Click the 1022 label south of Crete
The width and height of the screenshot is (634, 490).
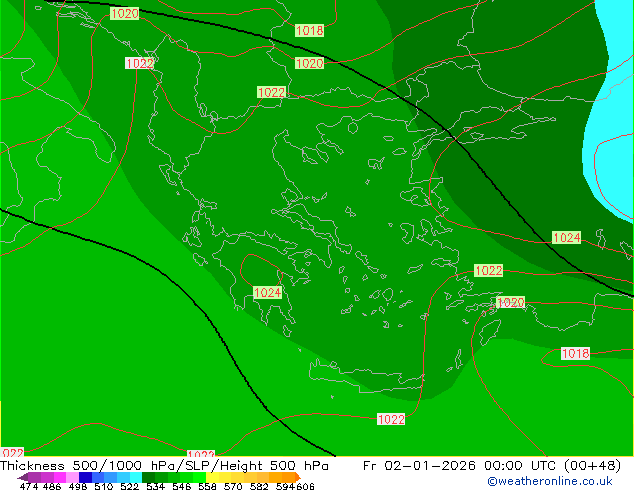[391, 419]
